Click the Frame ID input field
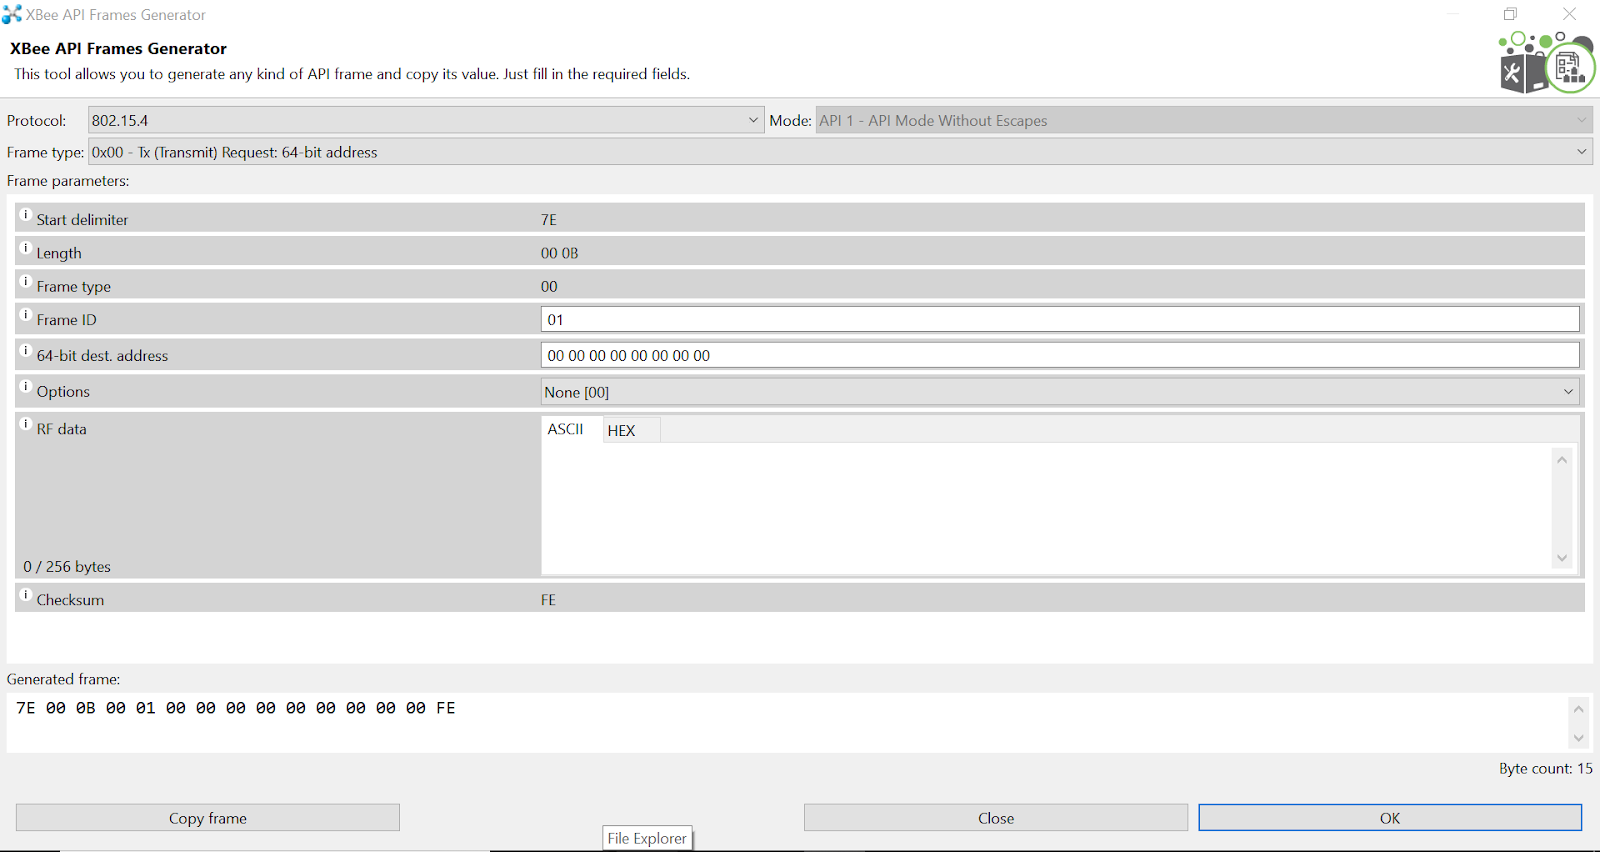 click(x=1060, y=320)
